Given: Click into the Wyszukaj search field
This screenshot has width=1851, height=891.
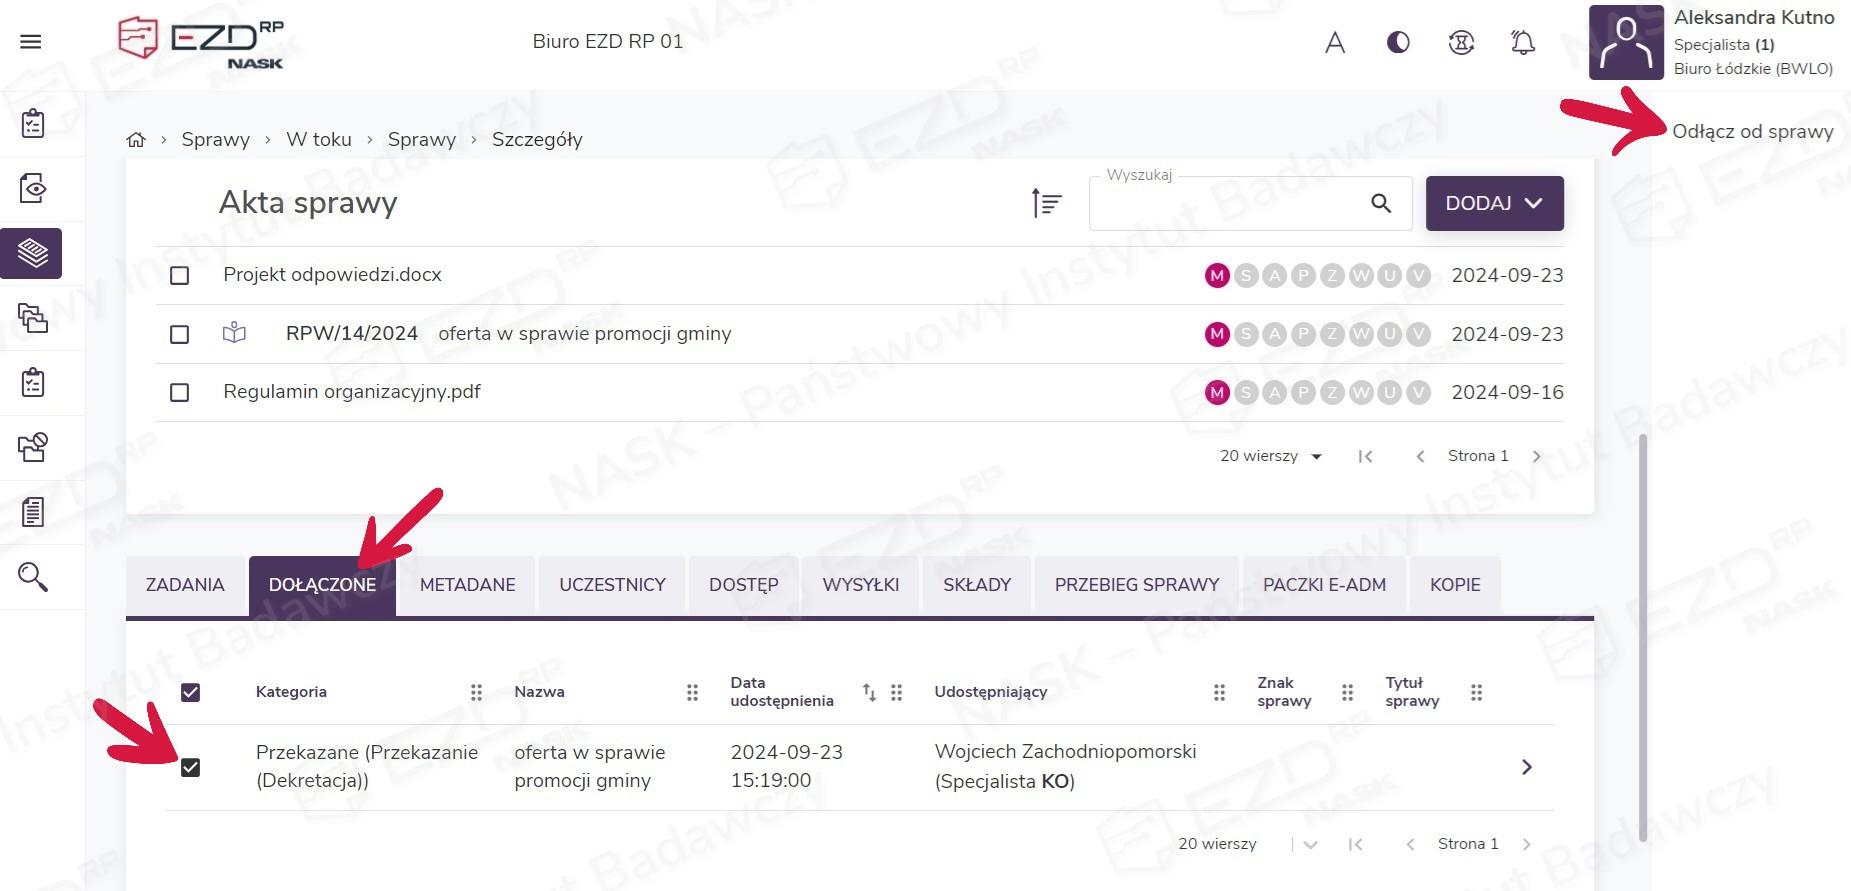Looking at the screenshot, I should [x=1225, y=205].
